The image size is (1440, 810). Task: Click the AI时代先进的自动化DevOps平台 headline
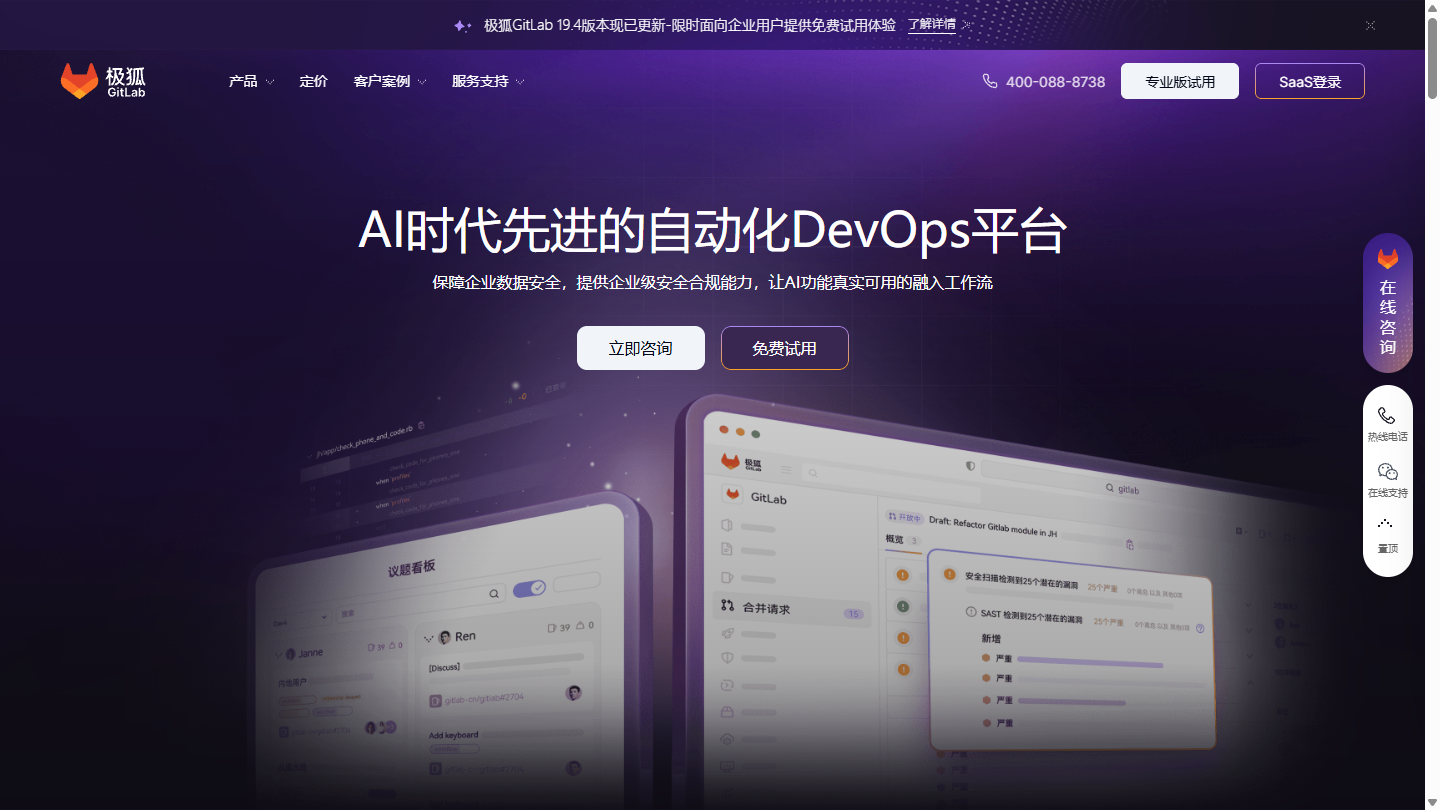712,231
